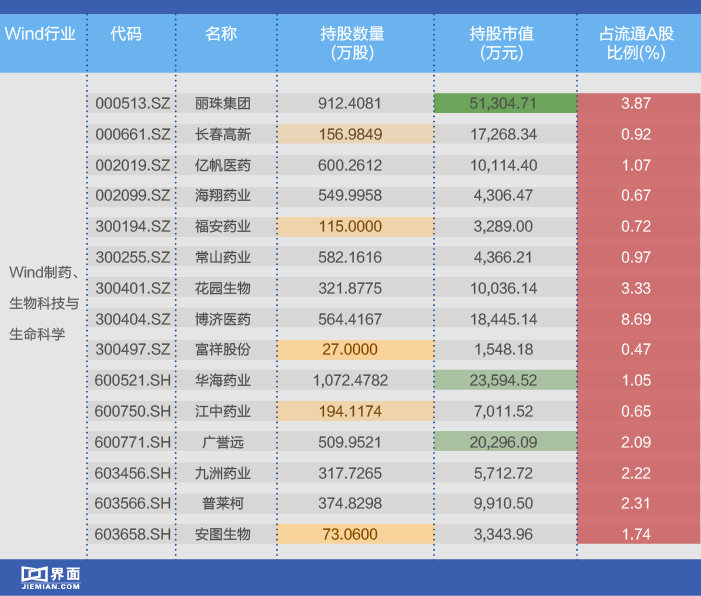Click the green market value 51,304.71 cell

click(x=505, y=103)
